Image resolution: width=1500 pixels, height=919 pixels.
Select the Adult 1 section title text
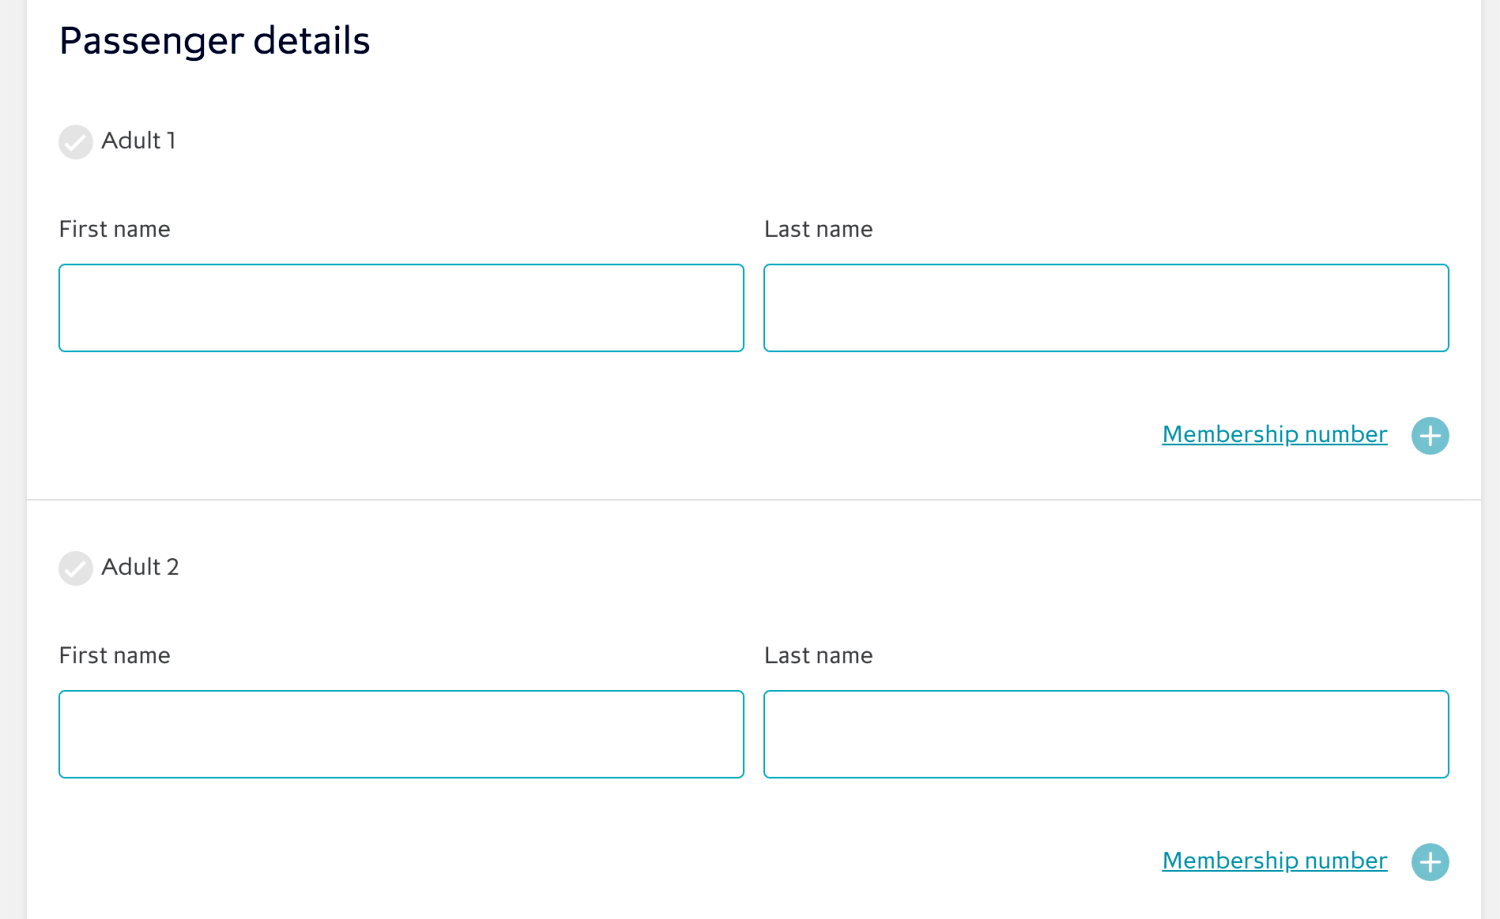138,141
